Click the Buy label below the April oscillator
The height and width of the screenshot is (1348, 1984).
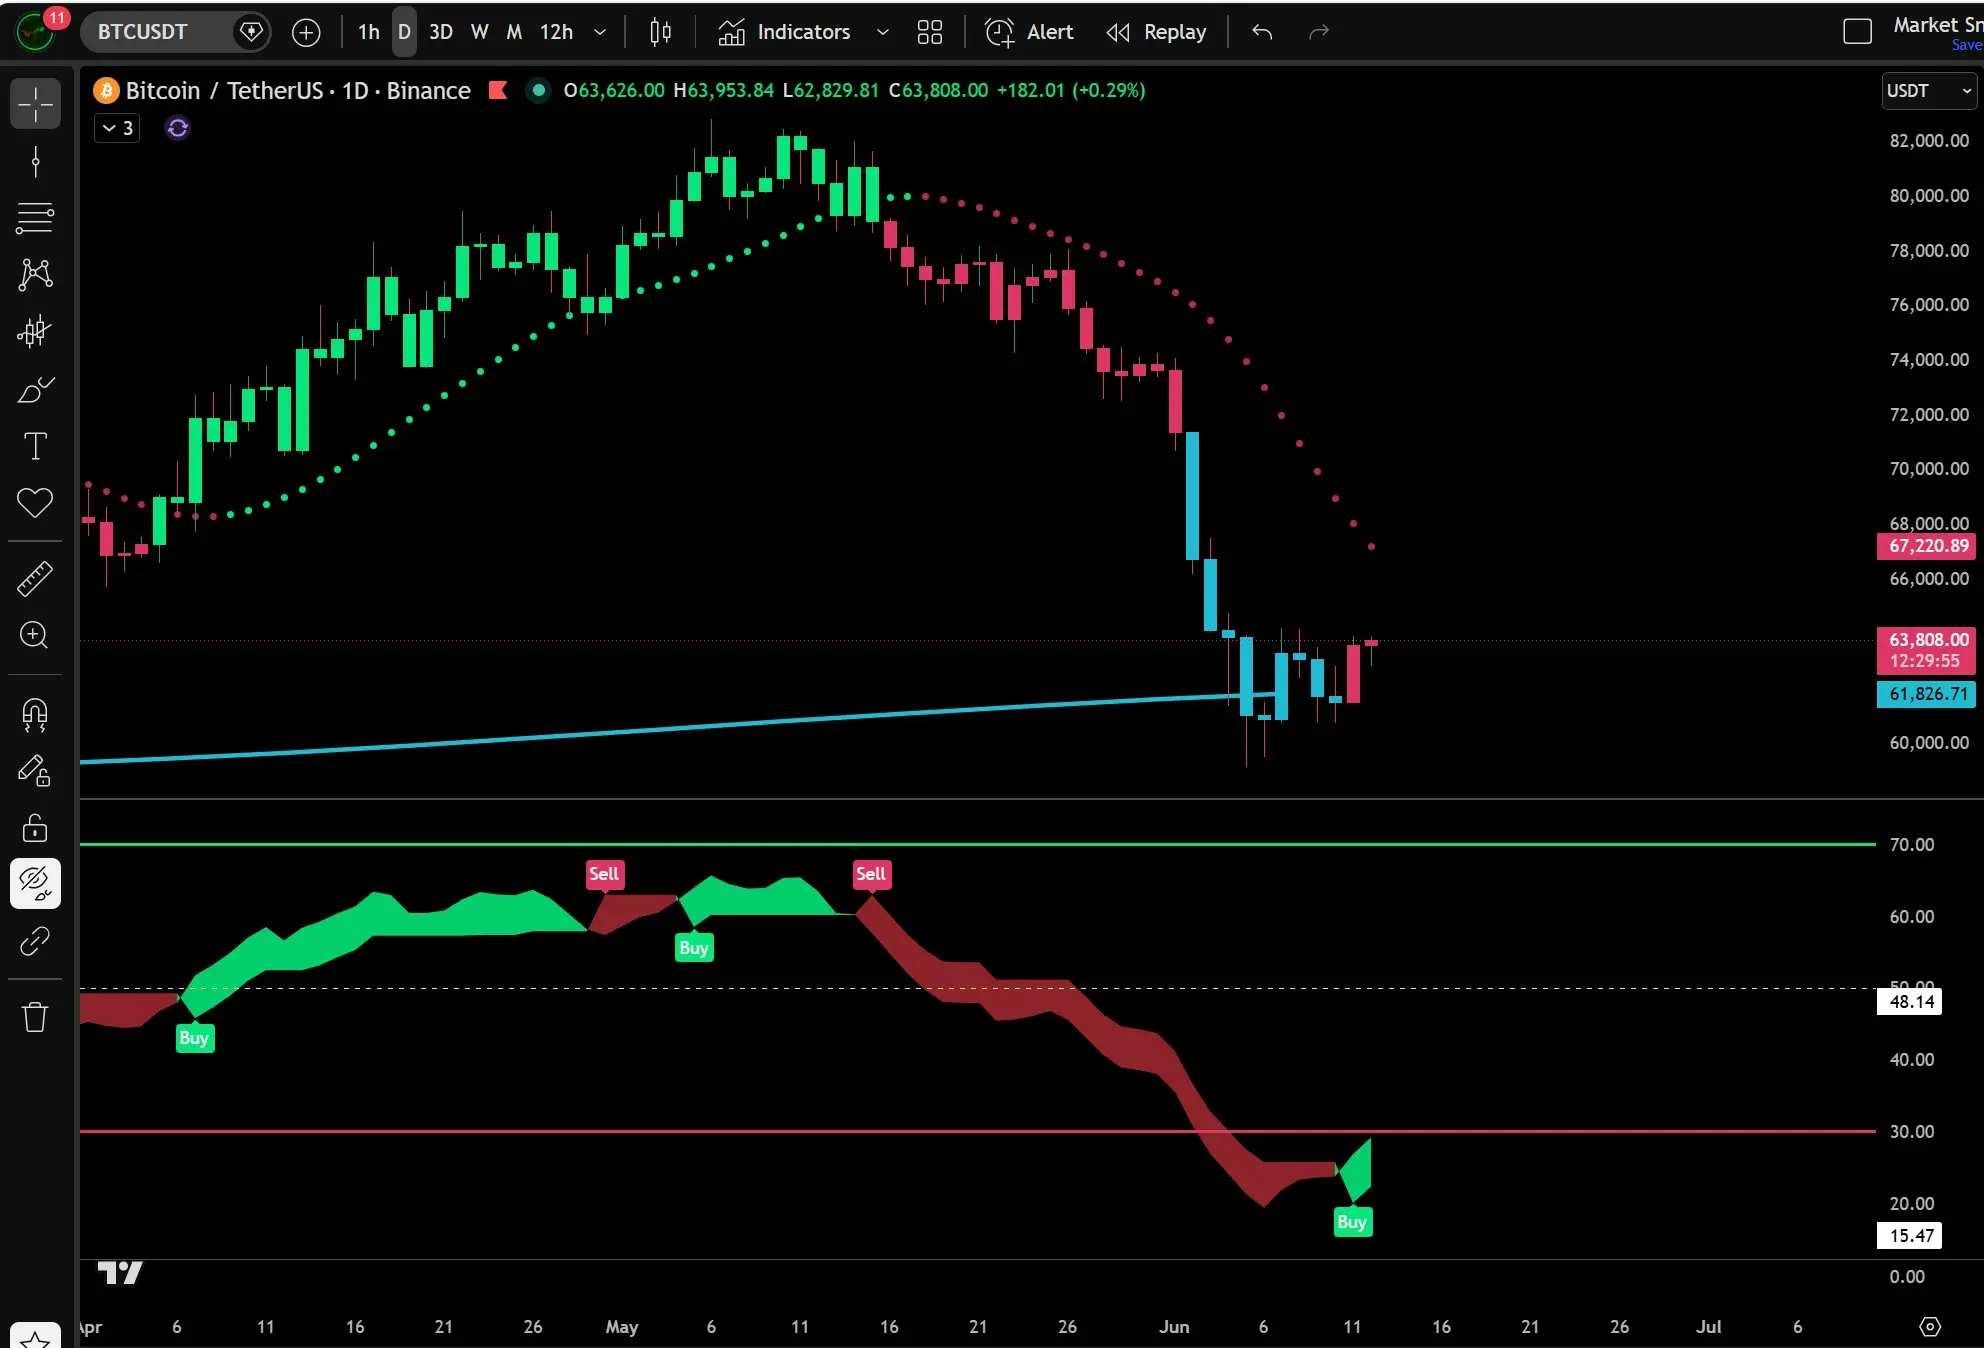[x=194, y=1038]
